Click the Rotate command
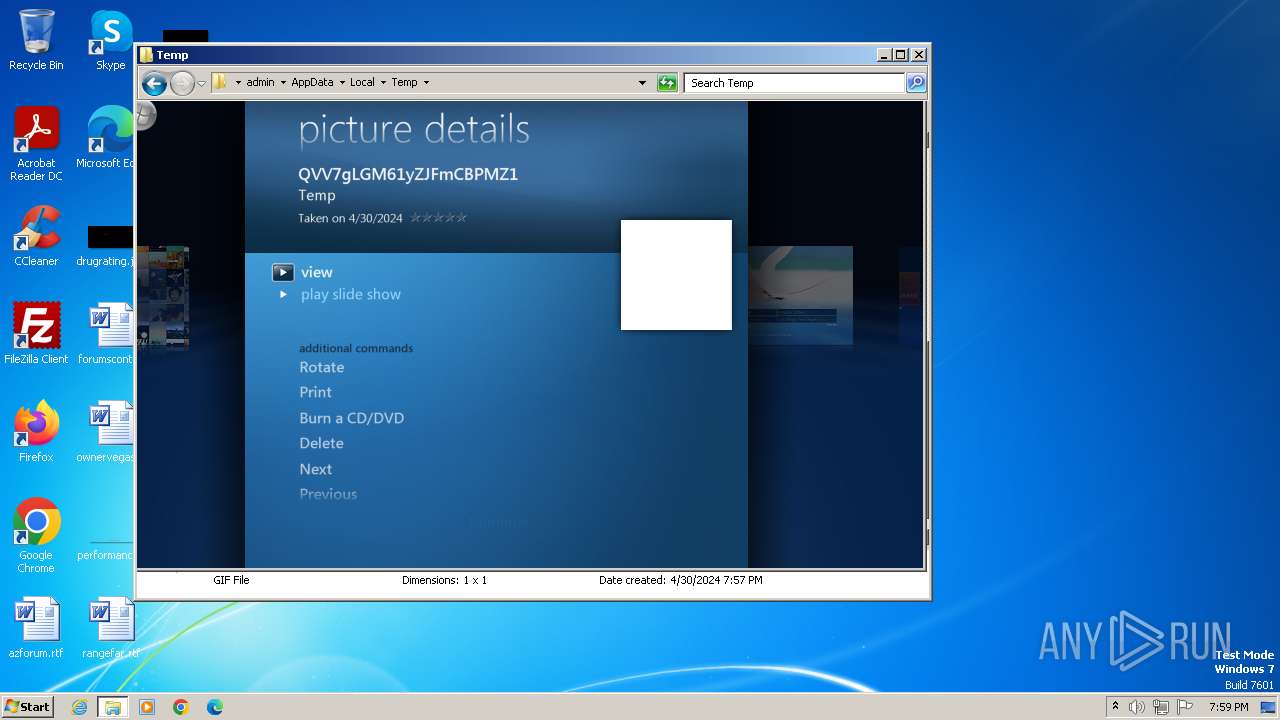The height and width of the screenshot is (720, 1280). point(321,367)
